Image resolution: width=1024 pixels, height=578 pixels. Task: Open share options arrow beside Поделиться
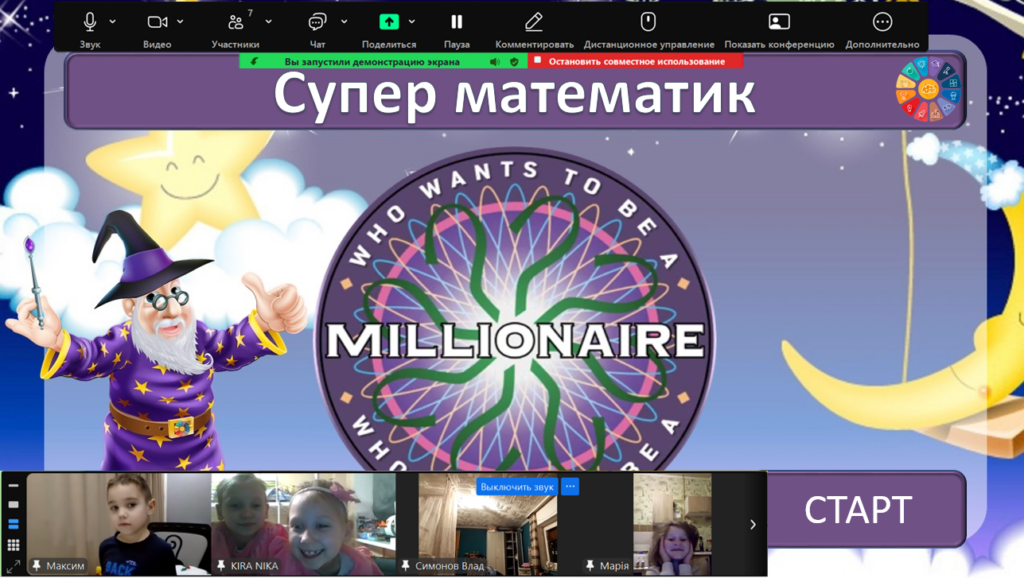click(411, 22)
